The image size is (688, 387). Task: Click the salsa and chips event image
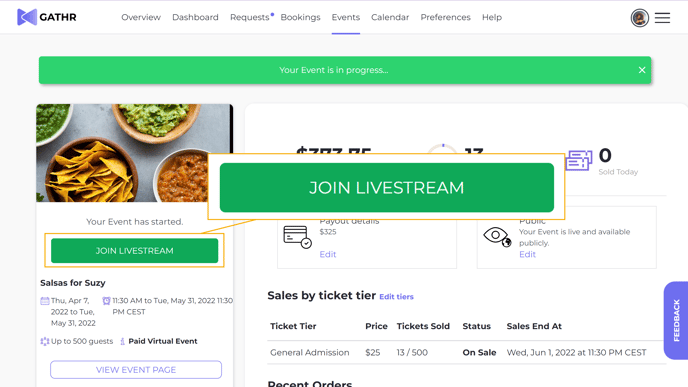pos(134,153)
